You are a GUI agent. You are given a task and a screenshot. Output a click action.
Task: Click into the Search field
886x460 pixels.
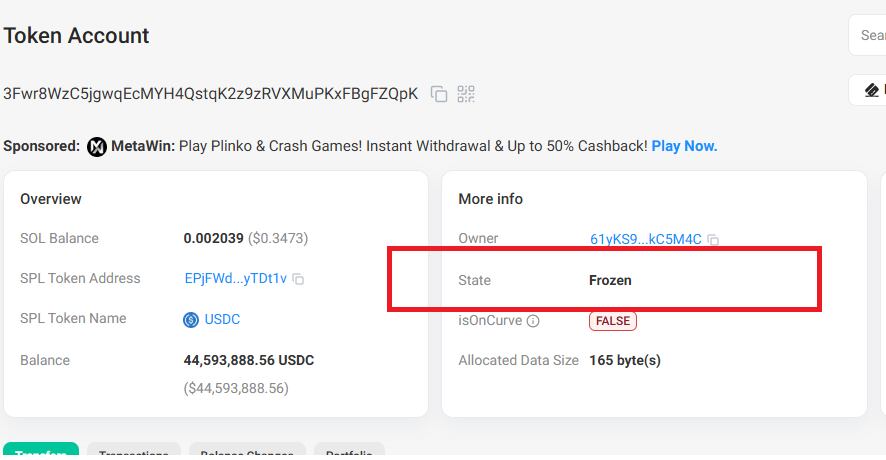click(868, 35)
